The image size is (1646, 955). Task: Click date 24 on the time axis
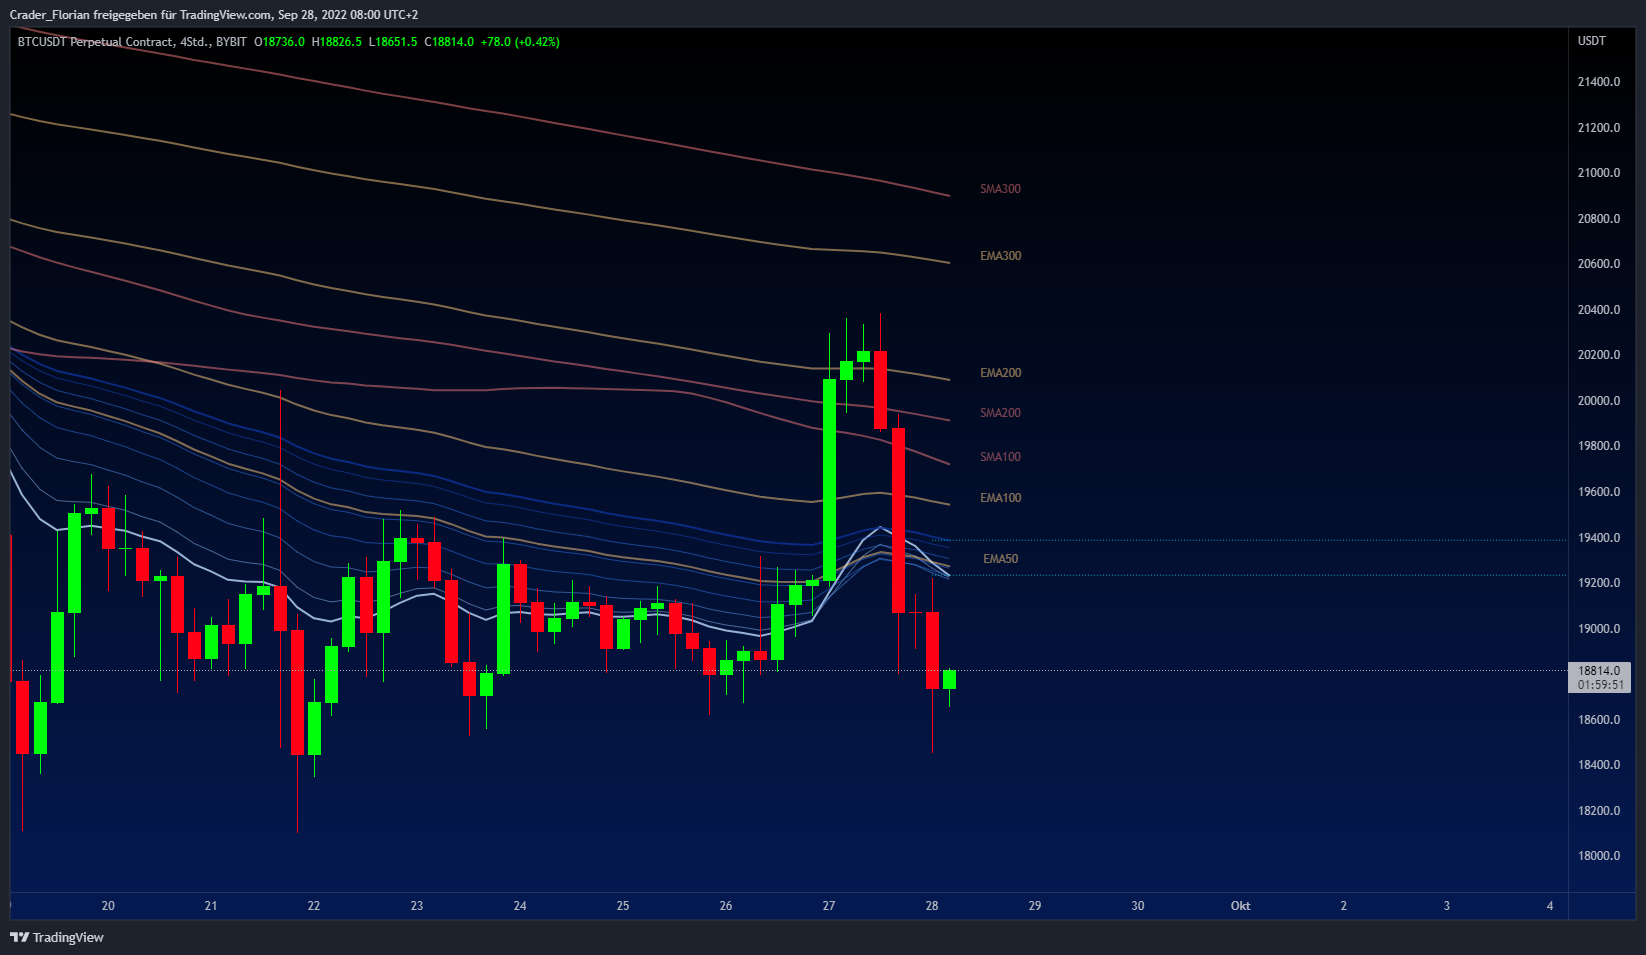(x=520, y=906)
